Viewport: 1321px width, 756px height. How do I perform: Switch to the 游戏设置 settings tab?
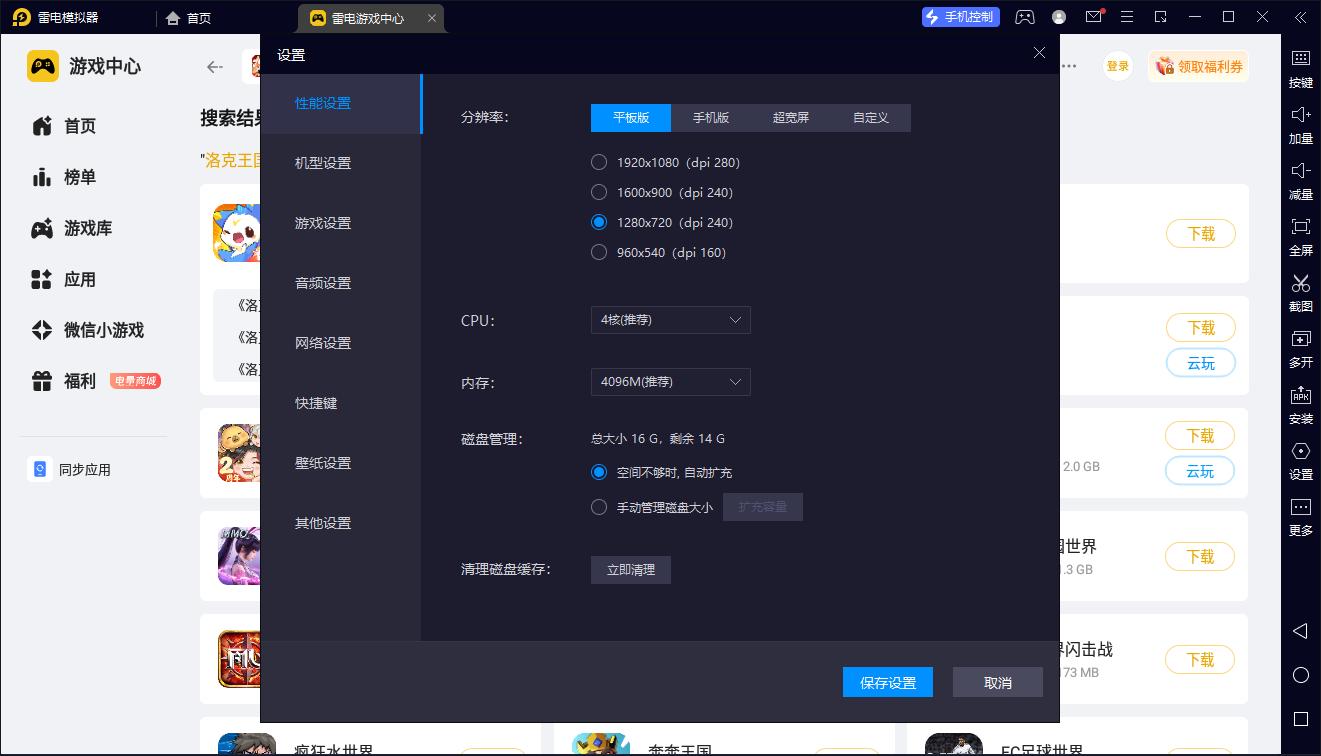(341, 223)
